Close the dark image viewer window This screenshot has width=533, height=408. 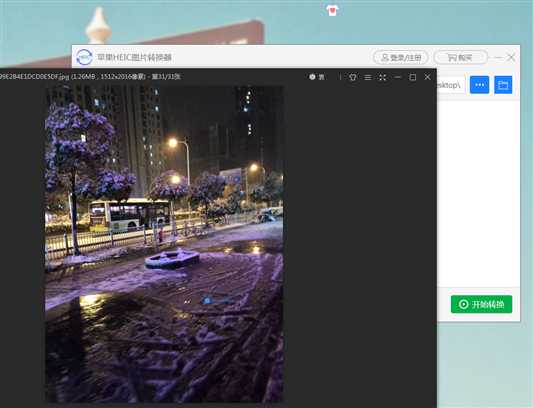[x=428, y=77]
